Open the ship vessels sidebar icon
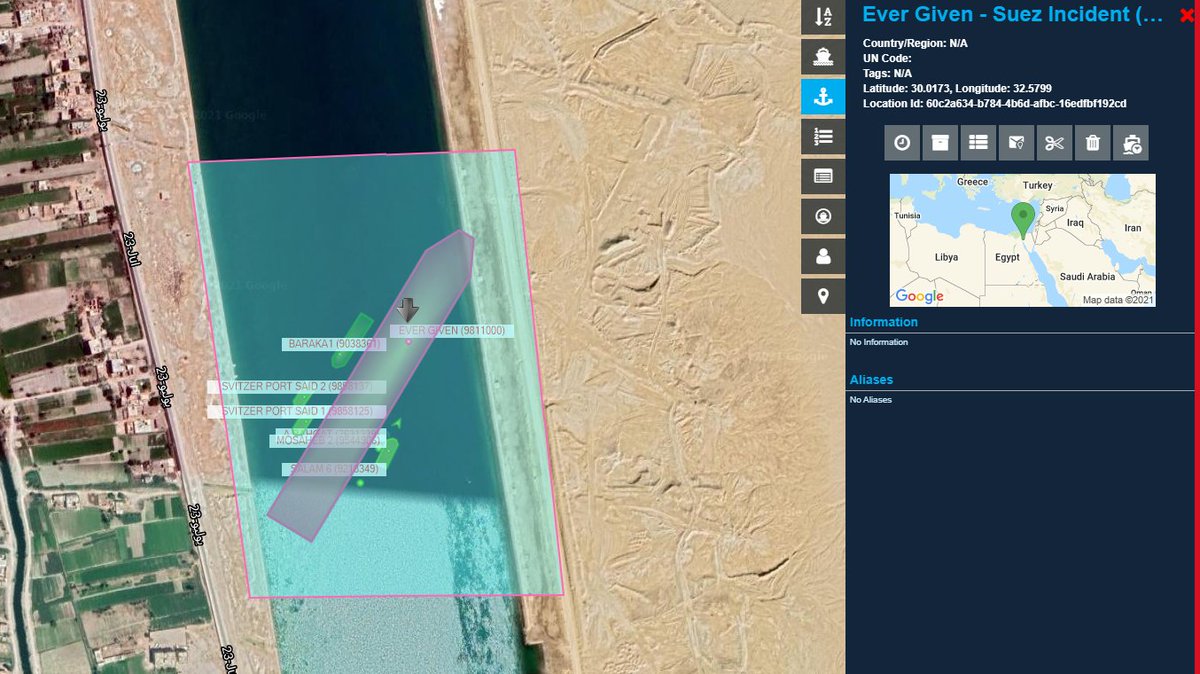 coord(823,56)
